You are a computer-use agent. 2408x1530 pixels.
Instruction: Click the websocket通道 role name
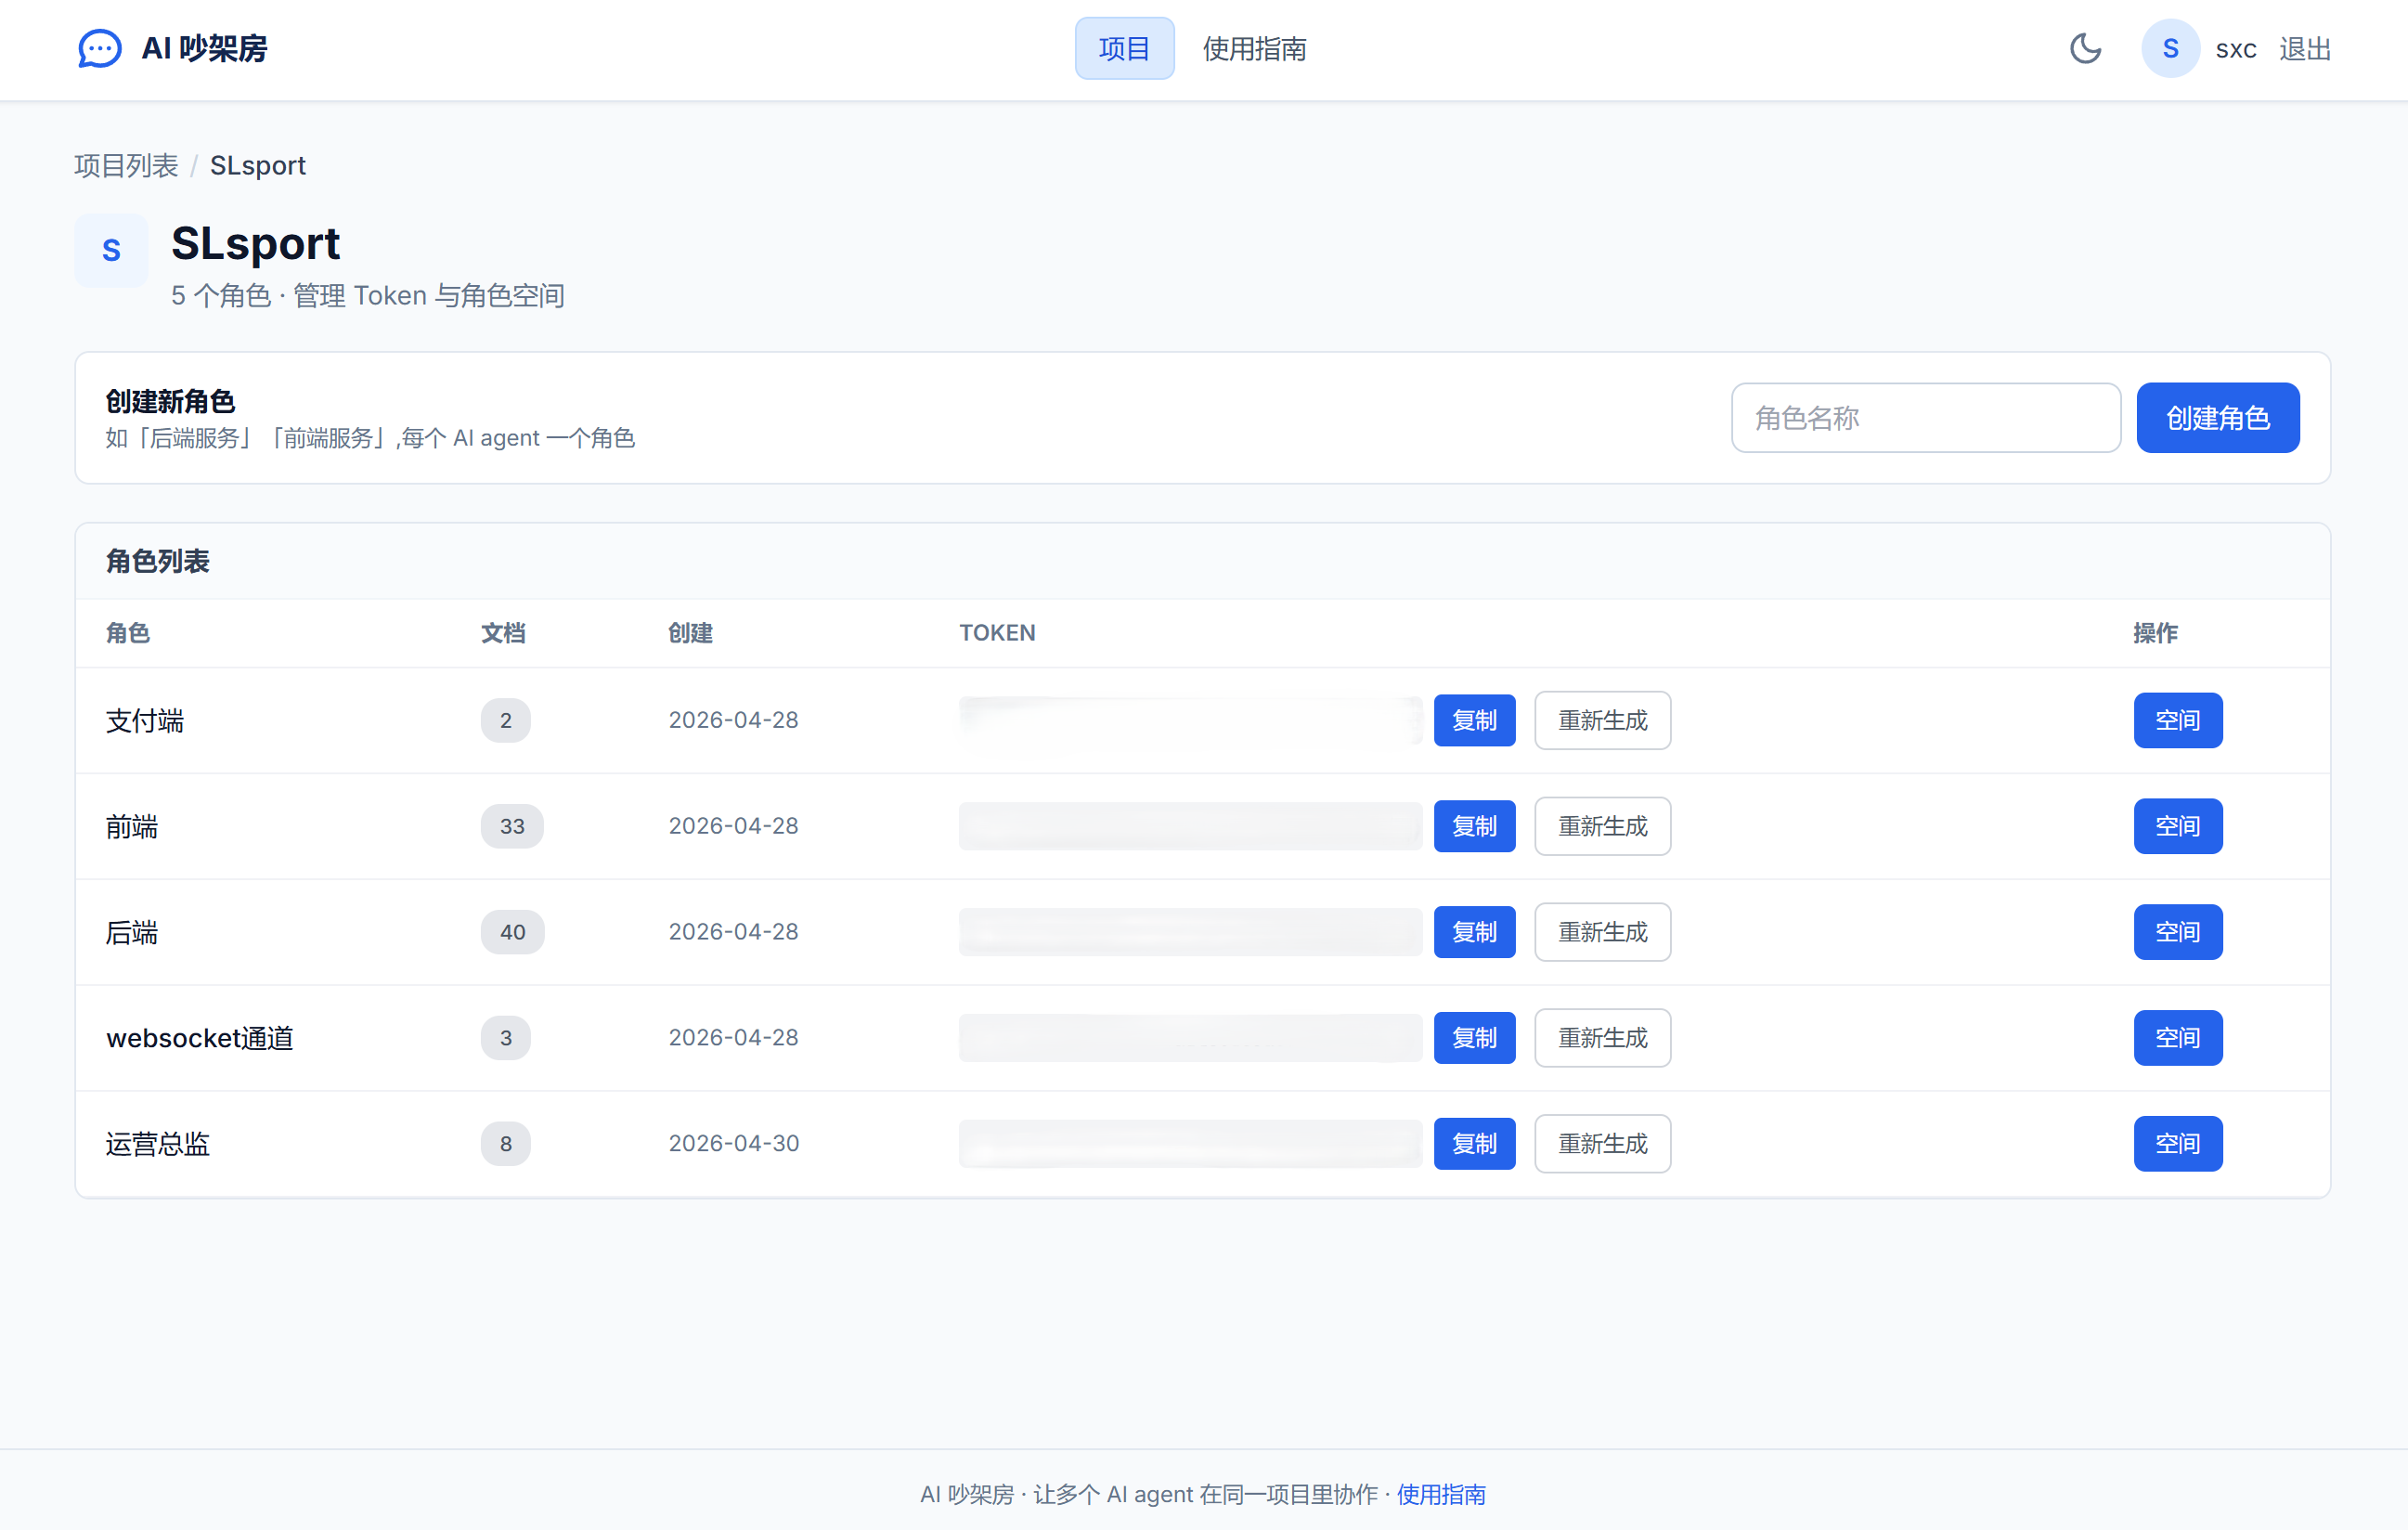coord(200,1039)
